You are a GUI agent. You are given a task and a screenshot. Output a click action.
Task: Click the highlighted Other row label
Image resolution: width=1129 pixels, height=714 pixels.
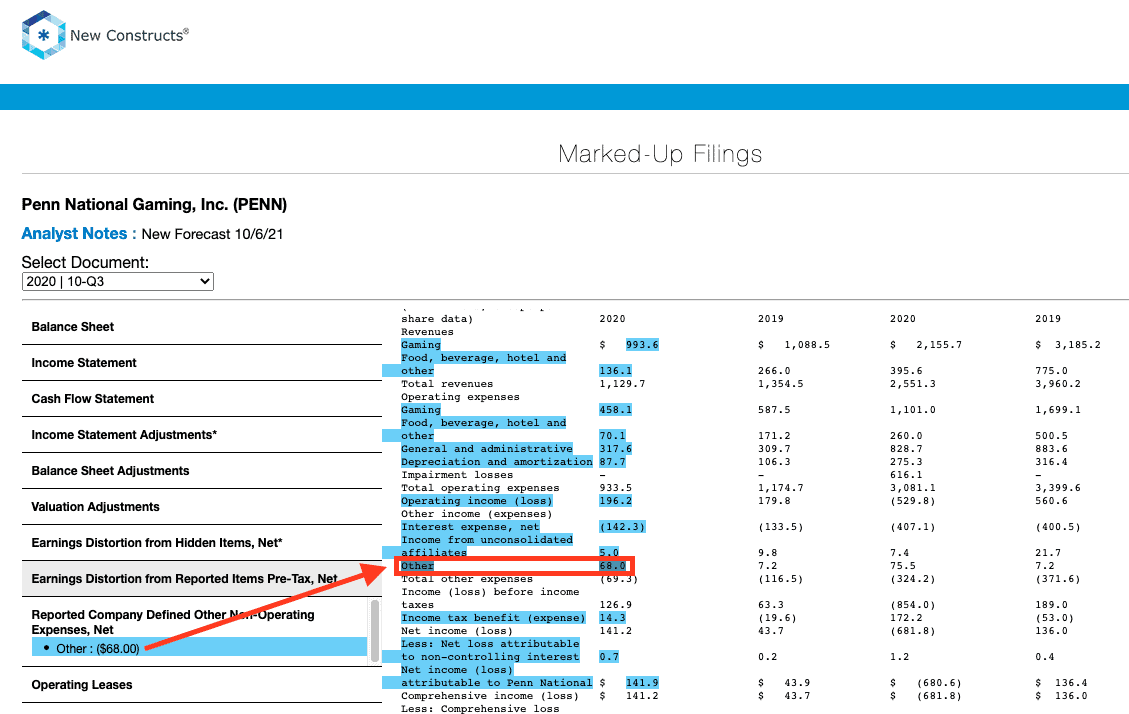(418, 566)
